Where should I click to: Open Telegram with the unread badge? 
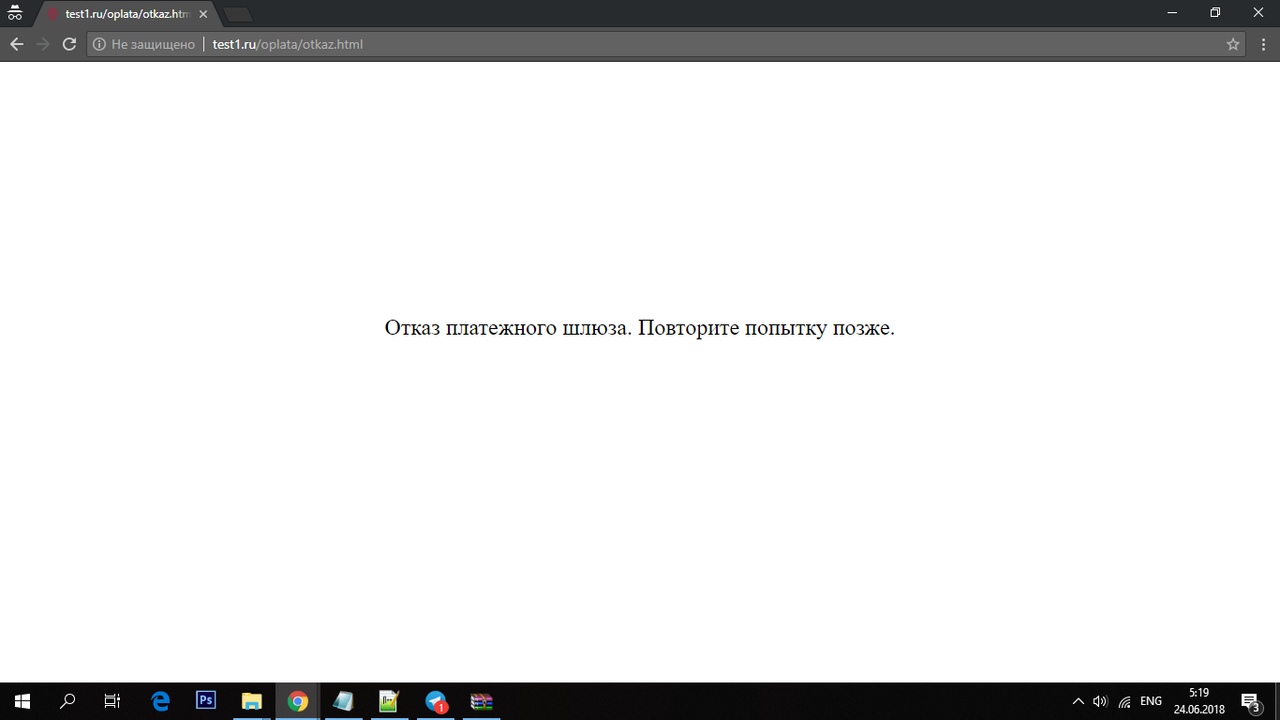435,701
